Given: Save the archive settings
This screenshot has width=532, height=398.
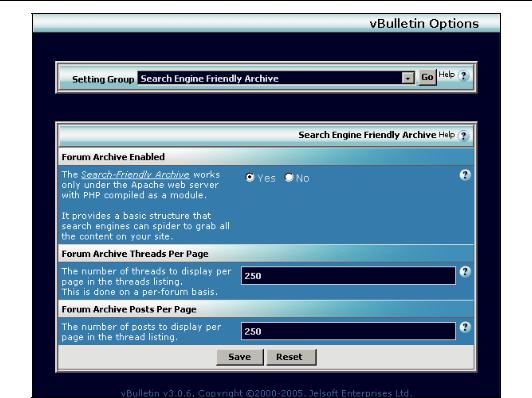Looking at the screenshot, I should coord(240,357).
